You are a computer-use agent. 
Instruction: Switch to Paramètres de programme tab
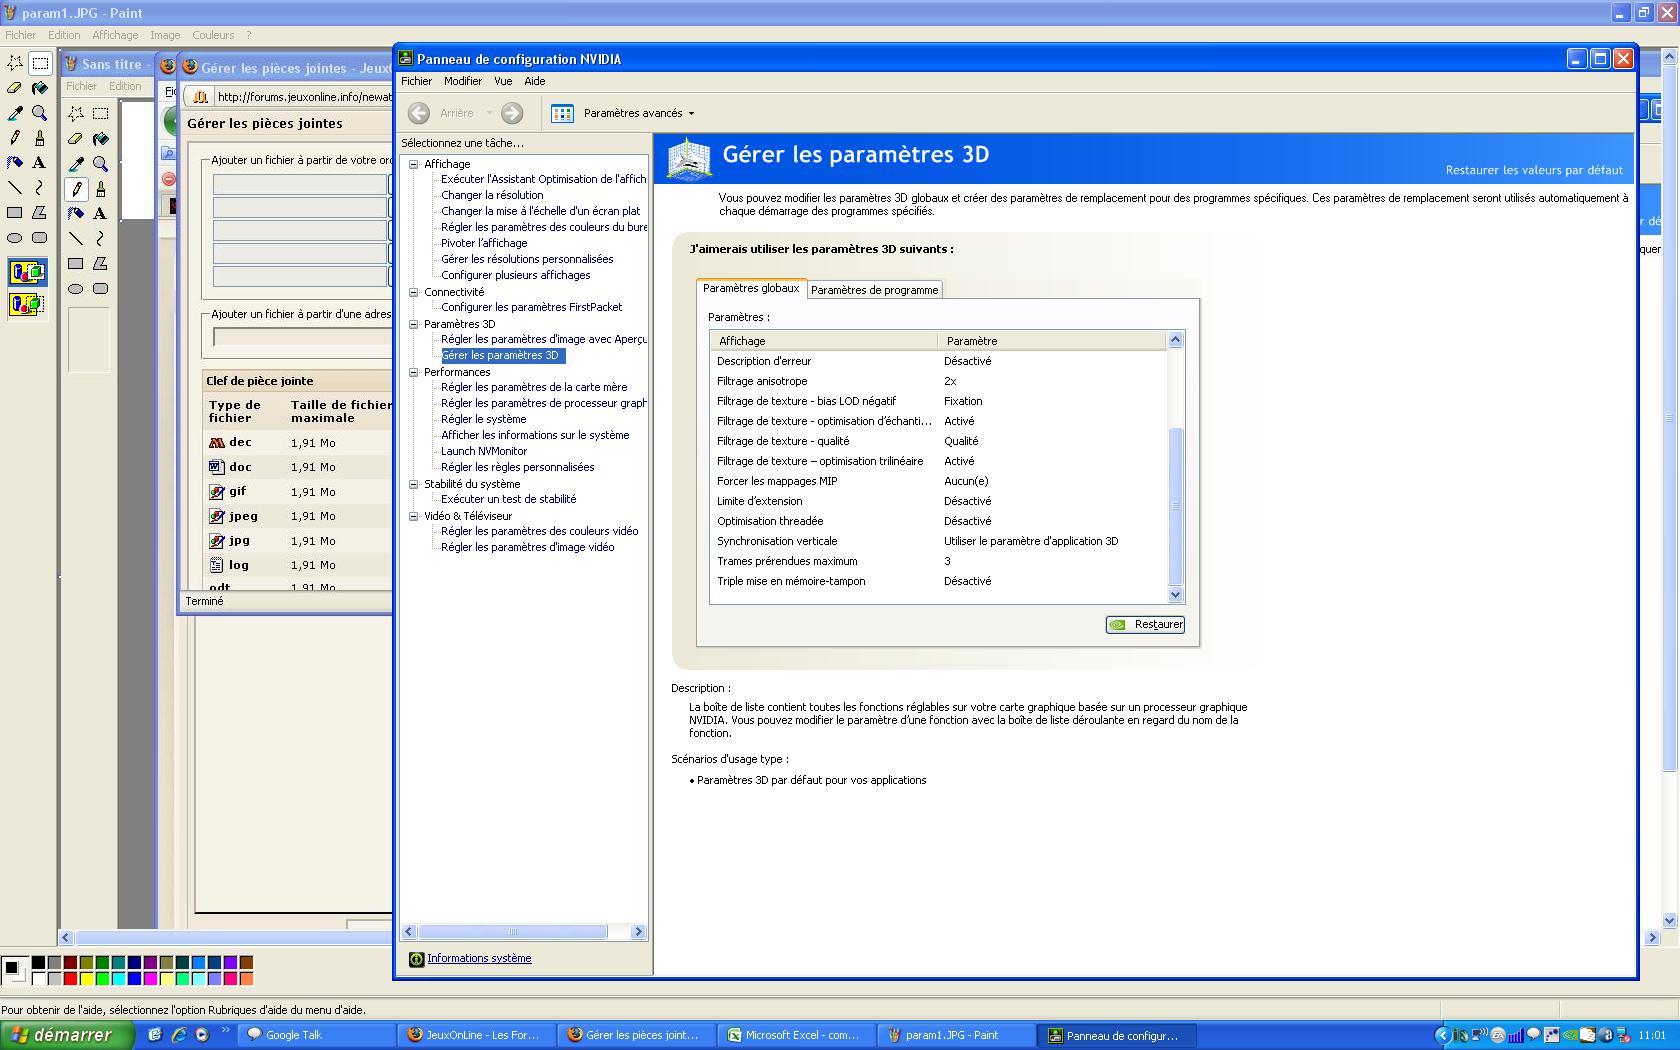pos(874,290)
